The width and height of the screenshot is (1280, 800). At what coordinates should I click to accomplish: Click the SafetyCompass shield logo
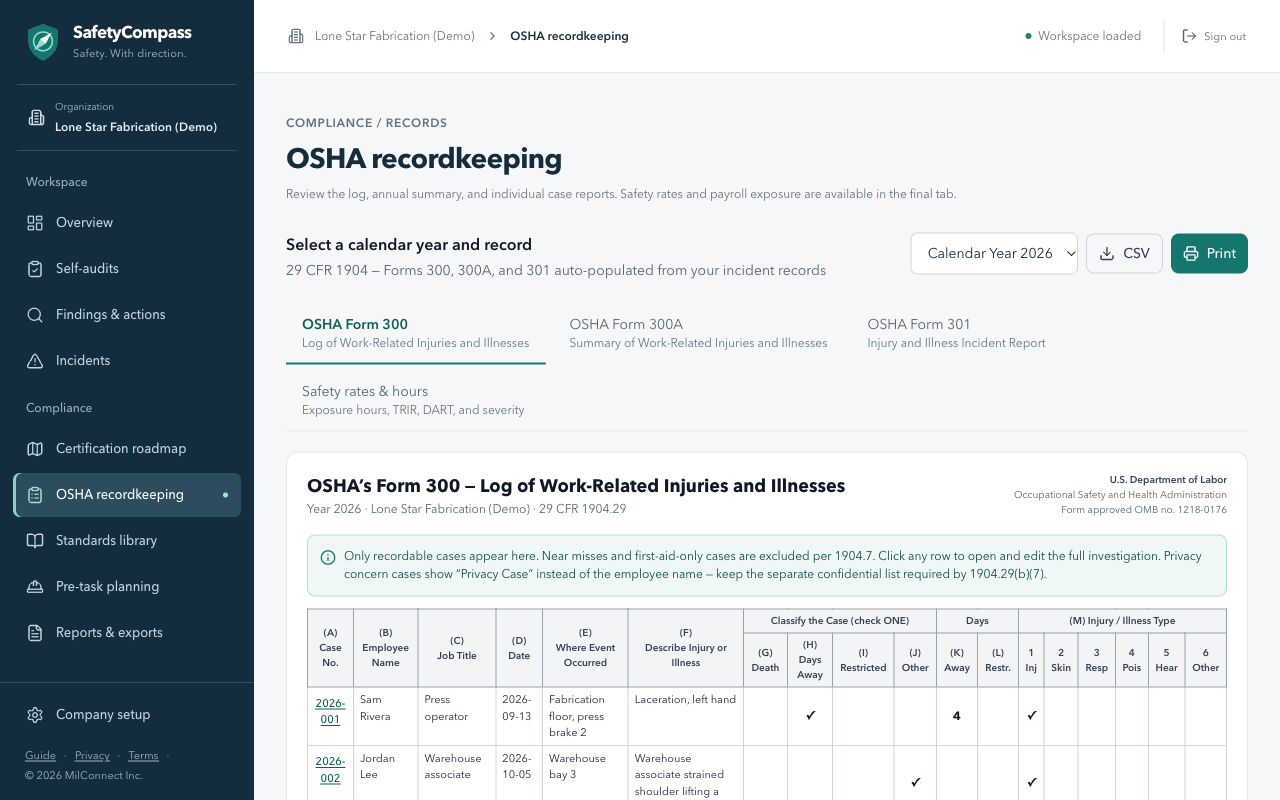(x=43, y=42)
